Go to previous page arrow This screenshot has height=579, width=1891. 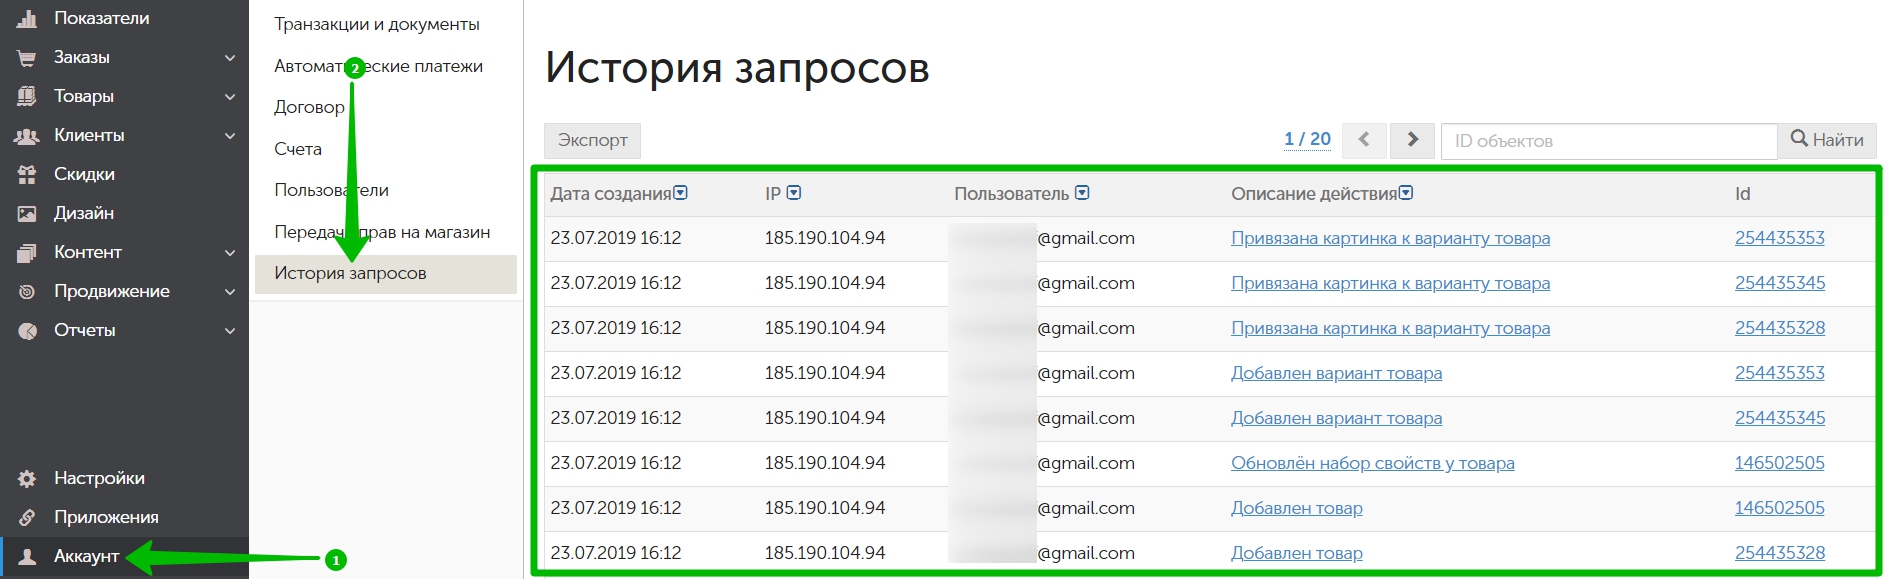(x=1364, y=140)
